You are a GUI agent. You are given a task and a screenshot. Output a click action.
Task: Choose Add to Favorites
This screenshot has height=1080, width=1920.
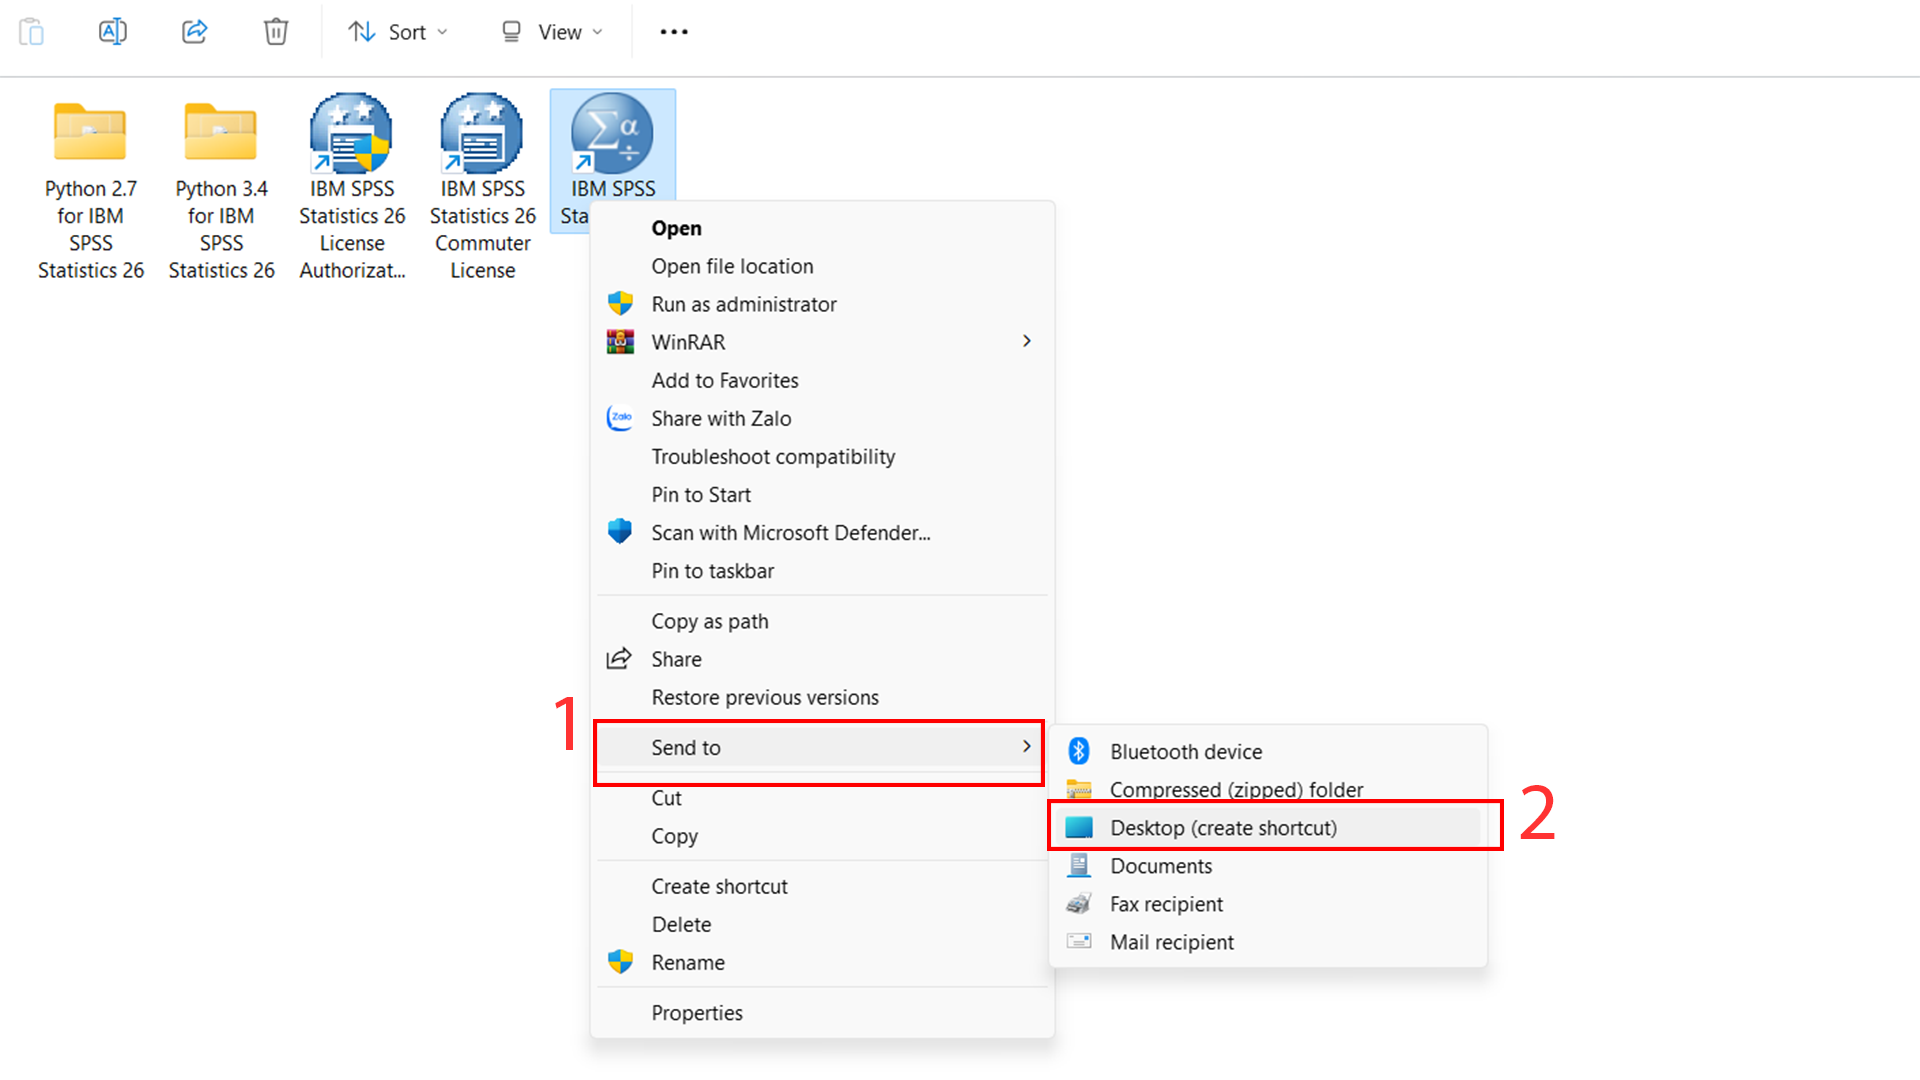point(821,380)
